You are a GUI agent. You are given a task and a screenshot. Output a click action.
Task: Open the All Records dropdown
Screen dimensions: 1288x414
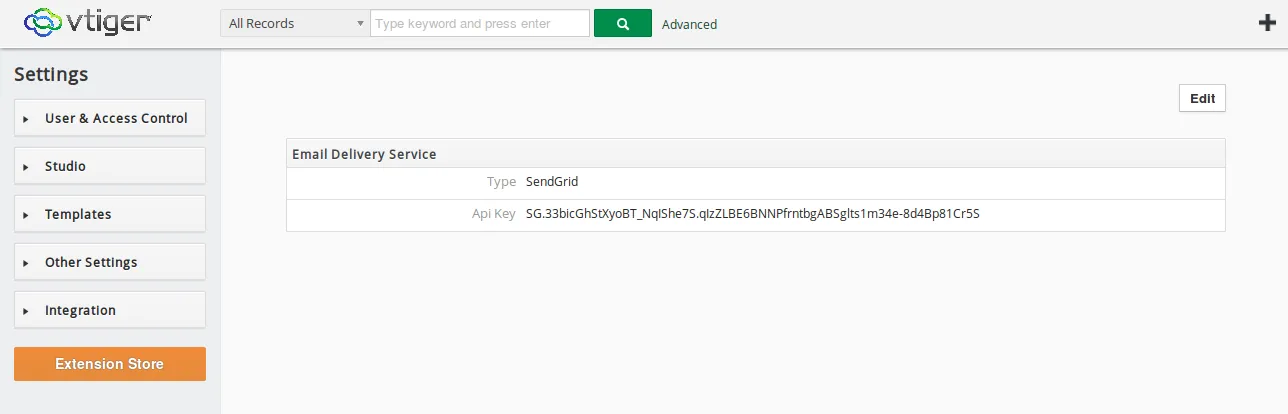coord(295,23)
